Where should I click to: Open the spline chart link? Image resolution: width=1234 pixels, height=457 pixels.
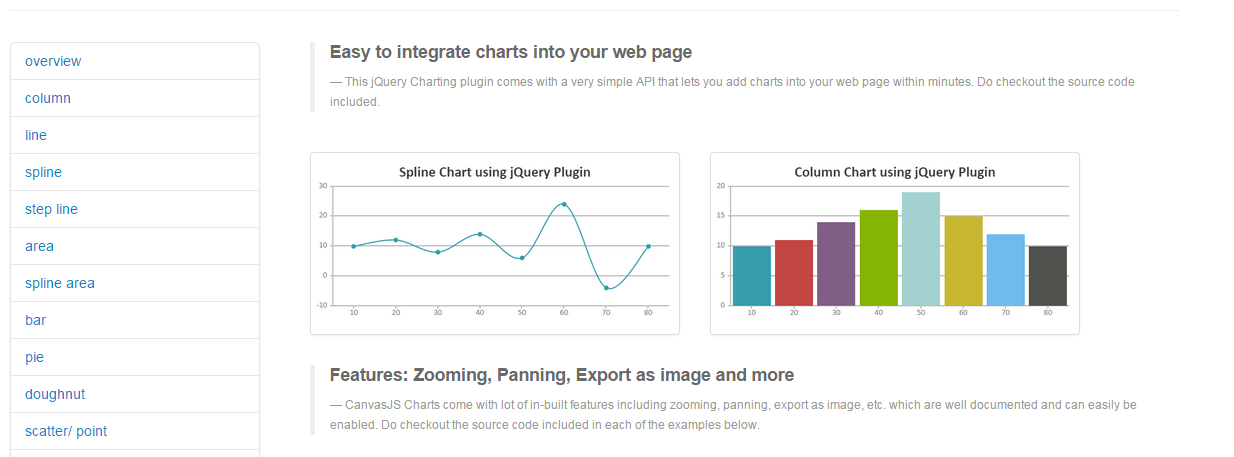pyautogui.click(x=43, y=172)
